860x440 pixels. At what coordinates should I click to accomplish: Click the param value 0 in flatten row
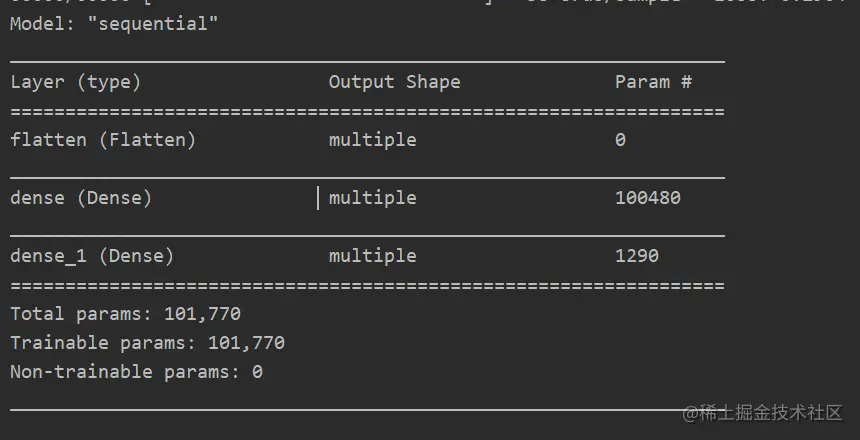tap(620, 140)
